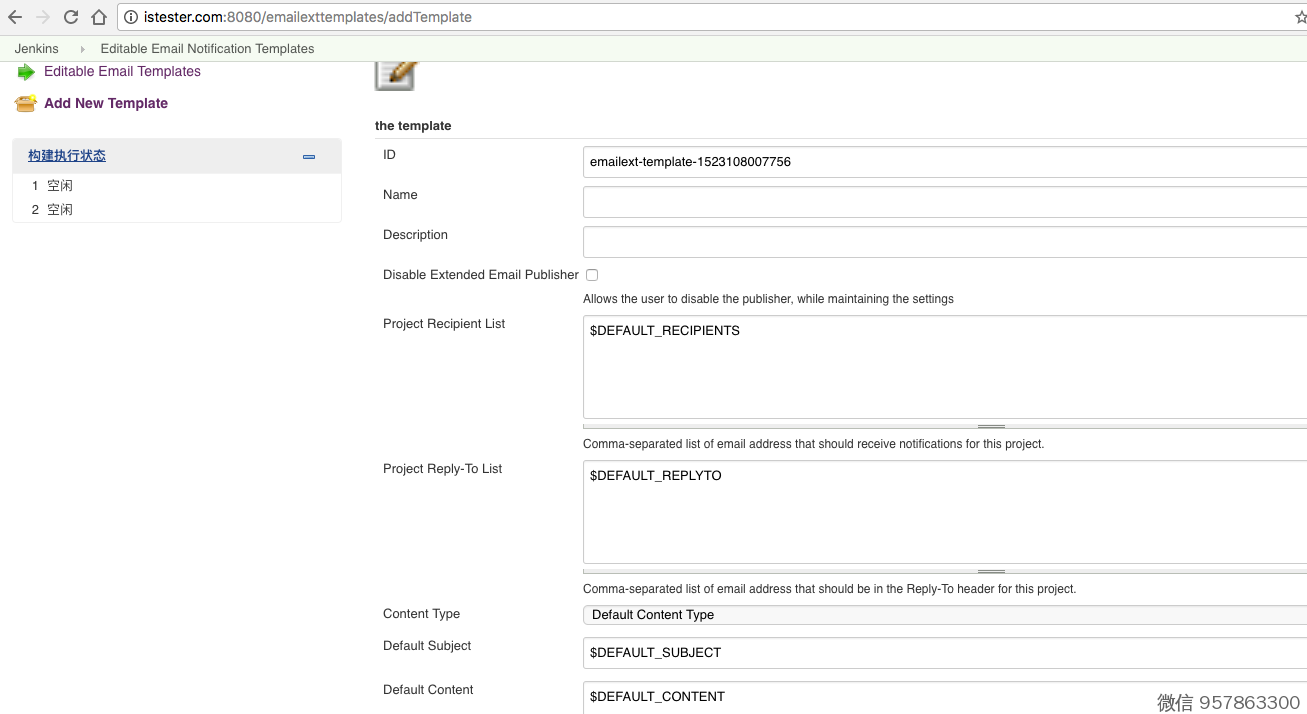Image resolution: width=1307 pixels, height=714 pixels.
Task: Click into the Name input field
Action: pos(944,202)
